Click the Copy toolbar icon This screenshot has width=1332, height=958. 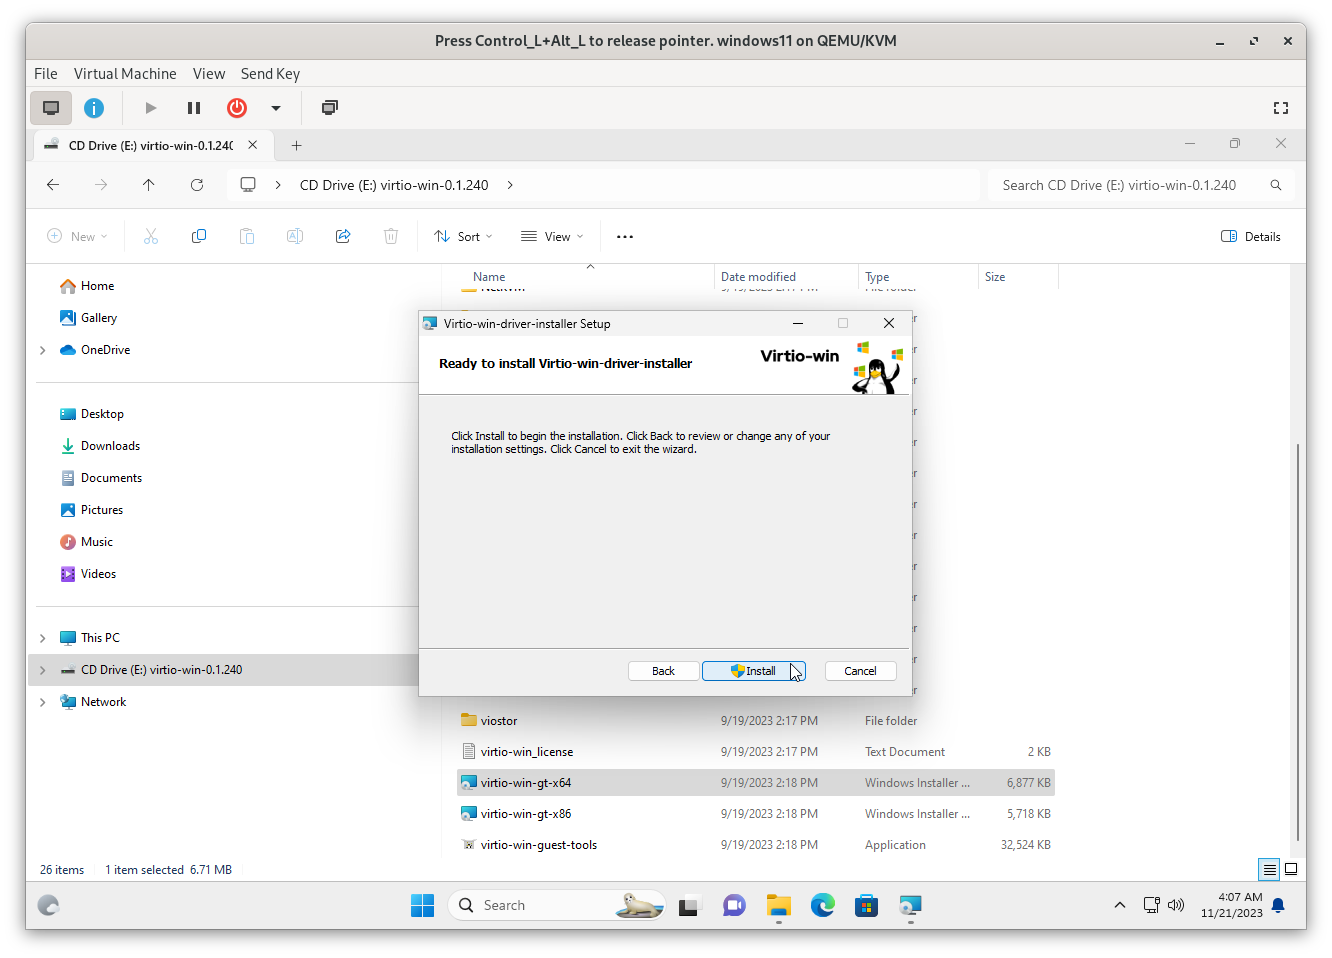tap(199, 237)
